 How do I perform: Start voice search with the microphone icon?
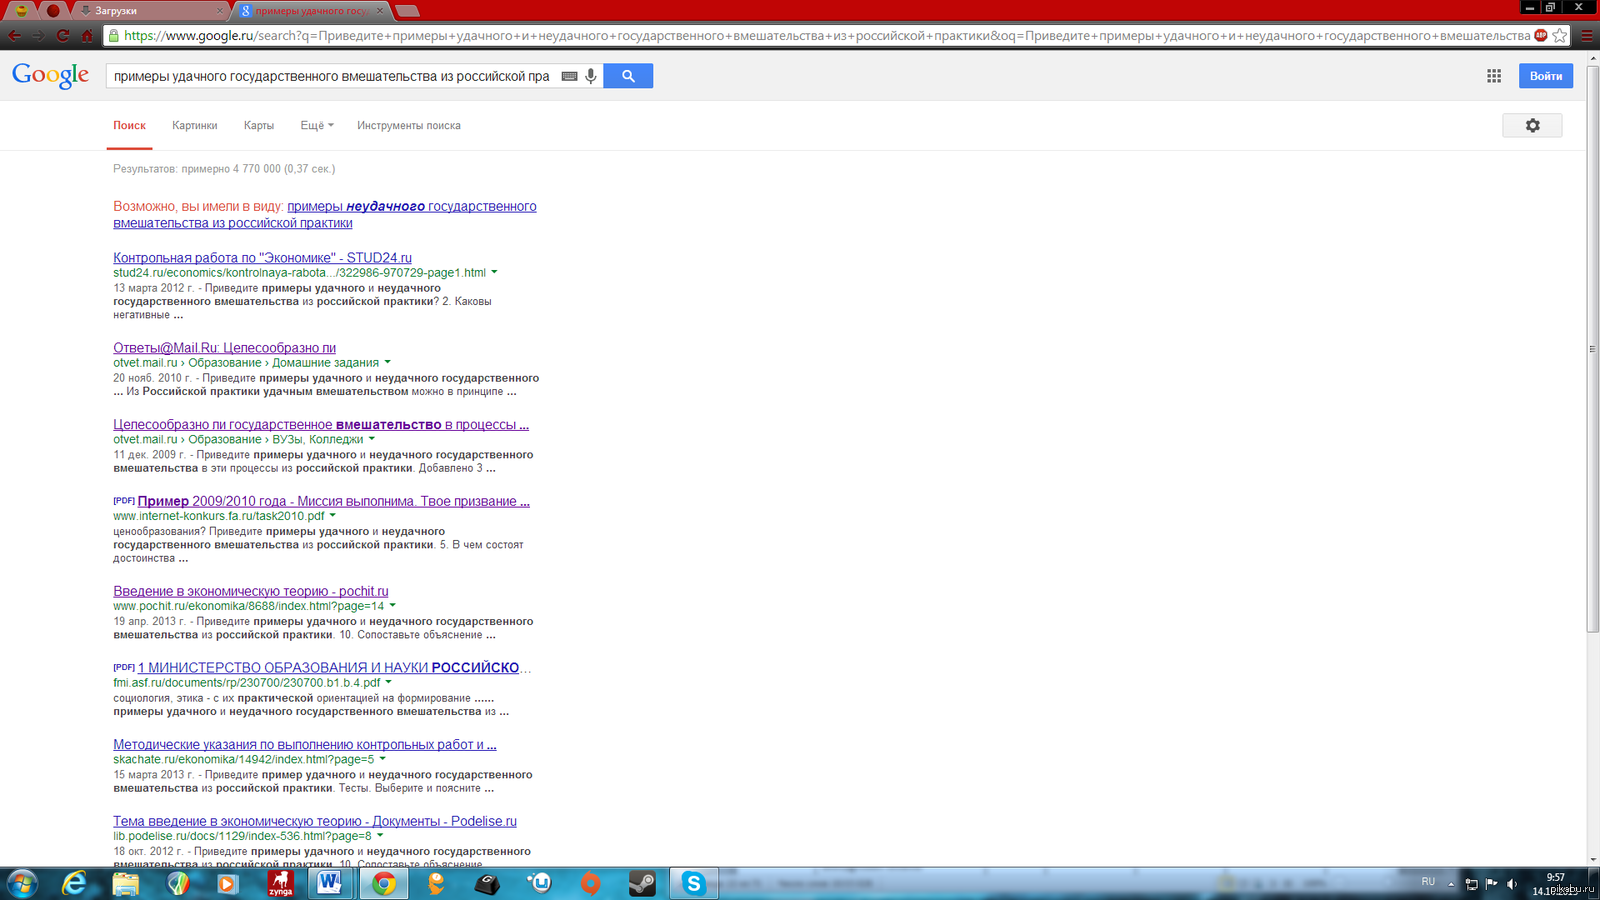click(x=591, y=76)
